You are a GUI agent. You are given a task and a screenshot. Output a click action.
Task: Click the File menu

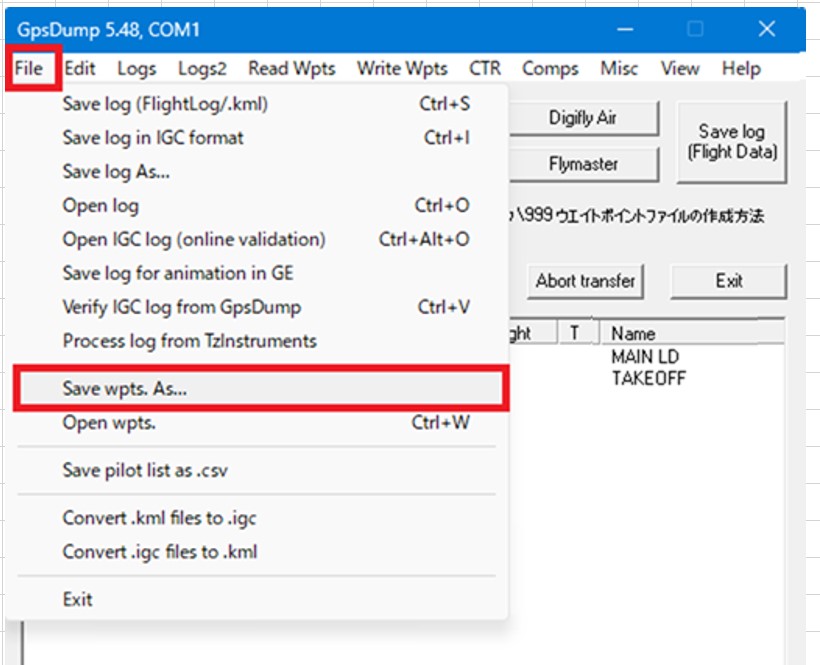tap(29, 69)
